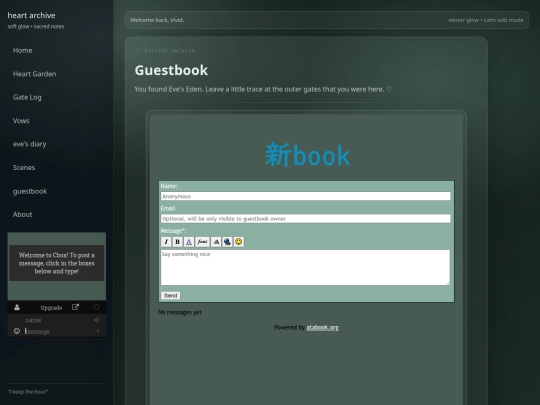Click the 新book logo
The height and width of the screenshot is (405, 540).
(307, 155)
